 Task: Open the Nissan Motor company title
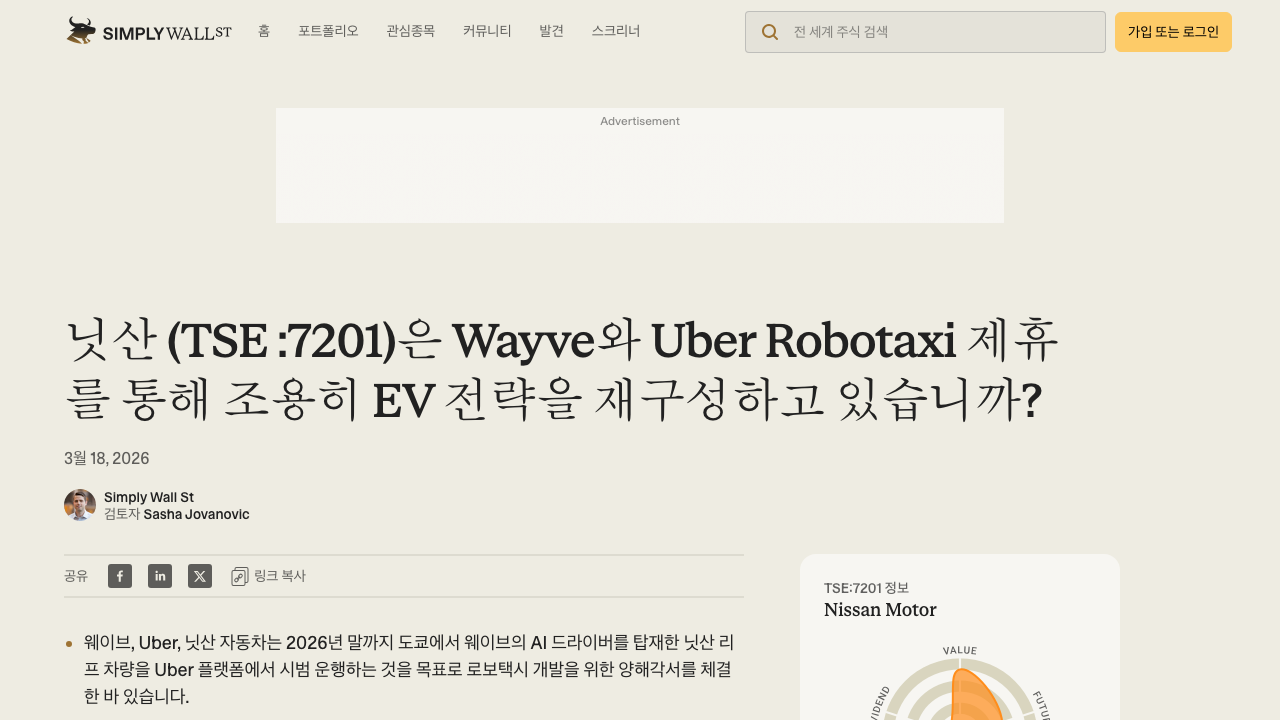tap(880, 610)
